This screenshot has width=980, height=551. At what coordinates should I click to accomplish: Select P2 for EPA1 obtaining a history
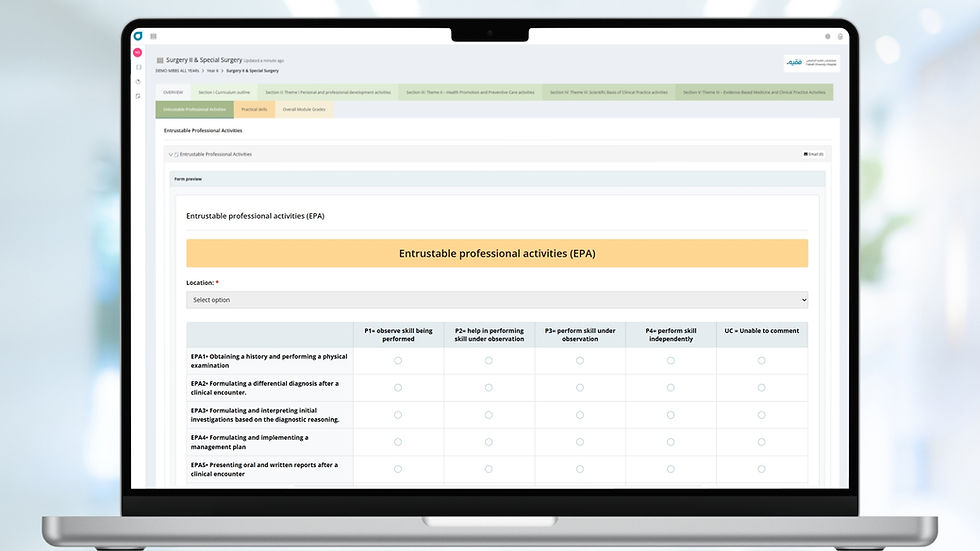tap(489, 360)
